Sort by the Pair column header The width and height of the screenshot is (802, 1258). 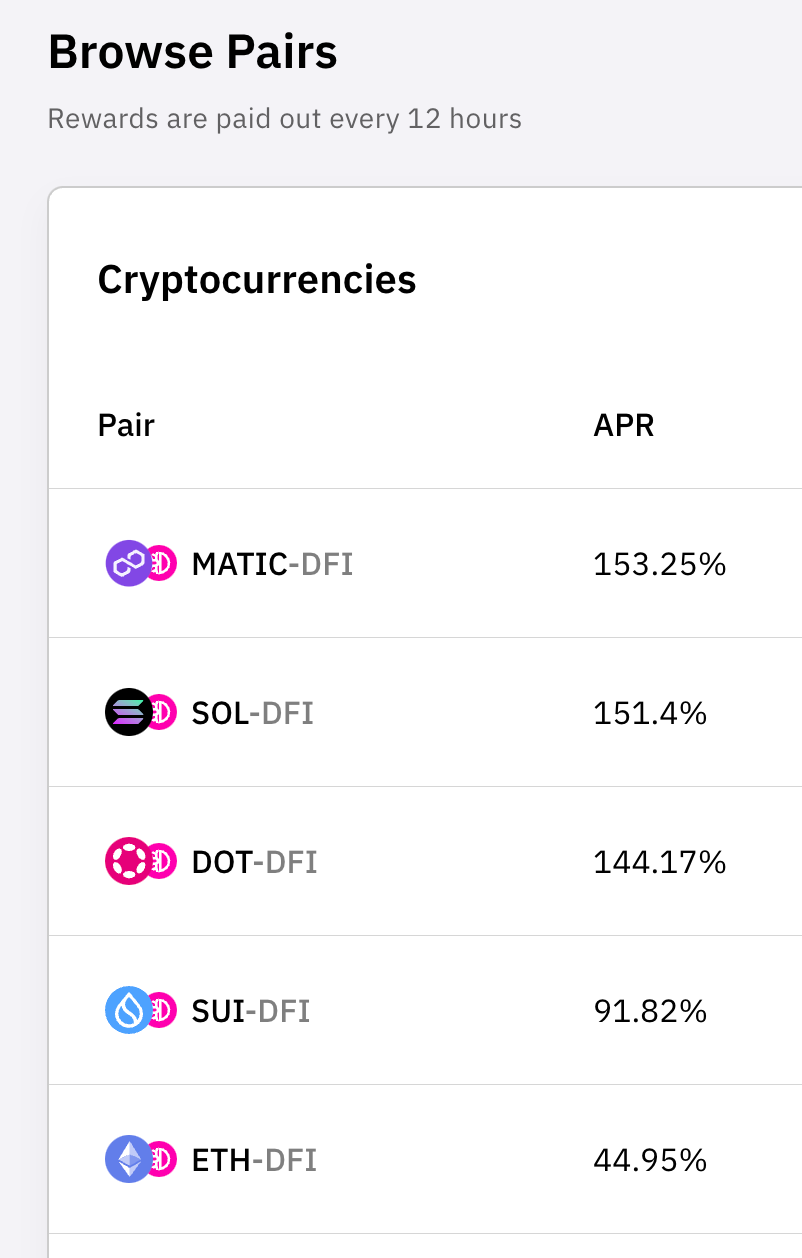pos(126,426)
